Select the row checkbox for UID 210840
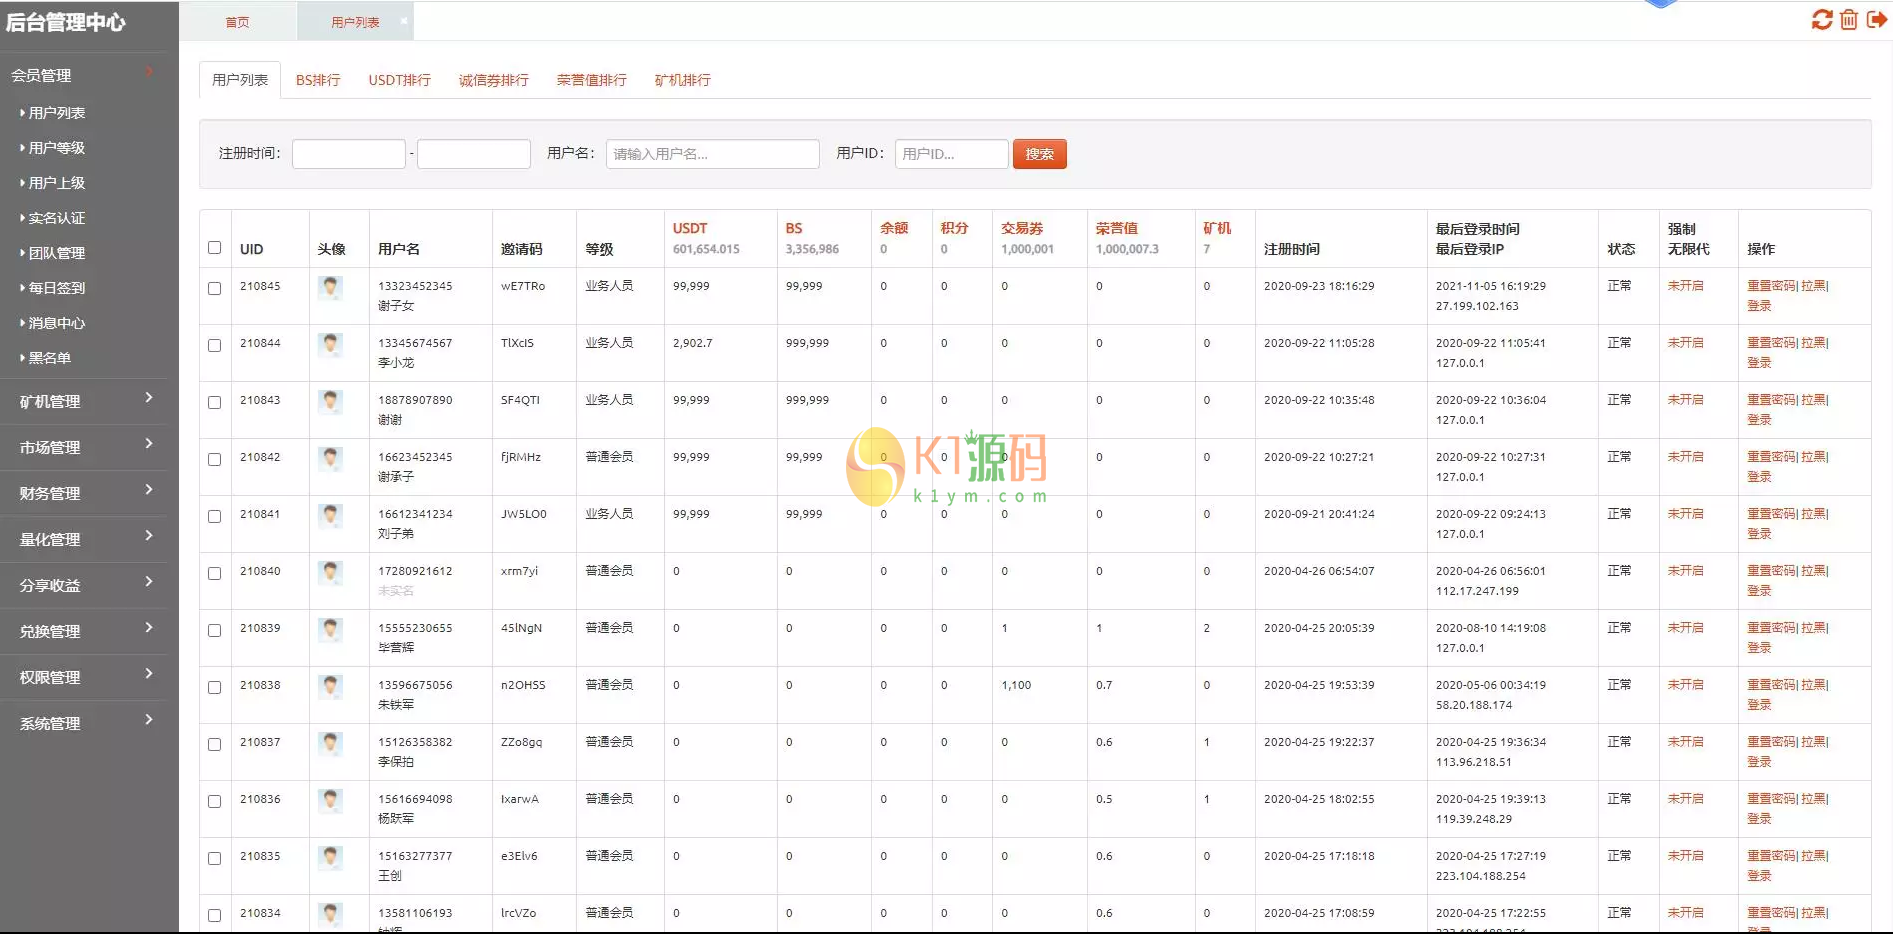The height and width of the screenshot is (934, 1893). pos(214,573)
